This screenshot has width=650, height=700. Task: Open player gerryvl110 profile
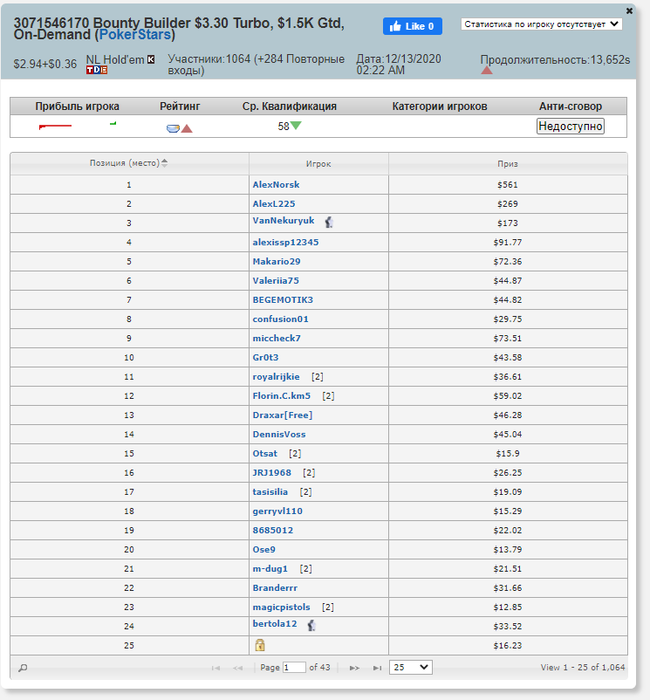tap(278, 511)
